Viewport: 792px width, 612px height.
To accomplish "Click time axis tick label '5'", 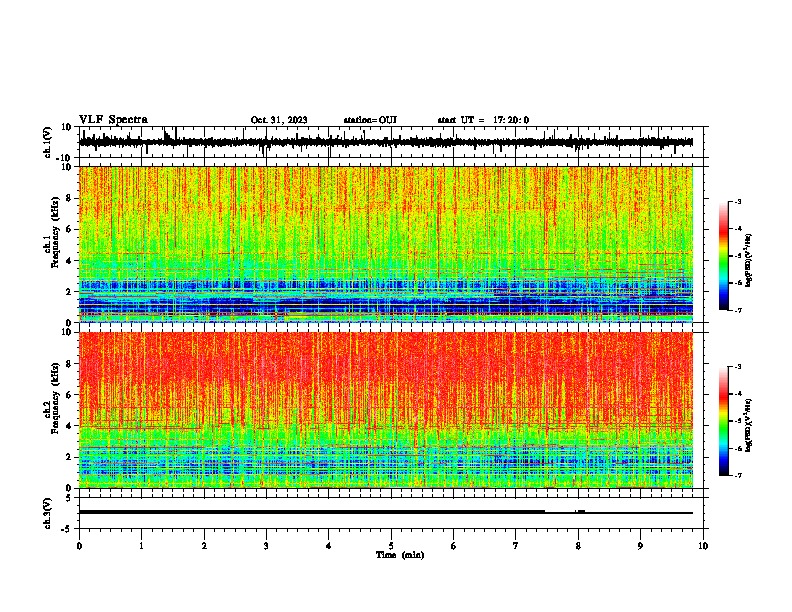I will [391, 546].
